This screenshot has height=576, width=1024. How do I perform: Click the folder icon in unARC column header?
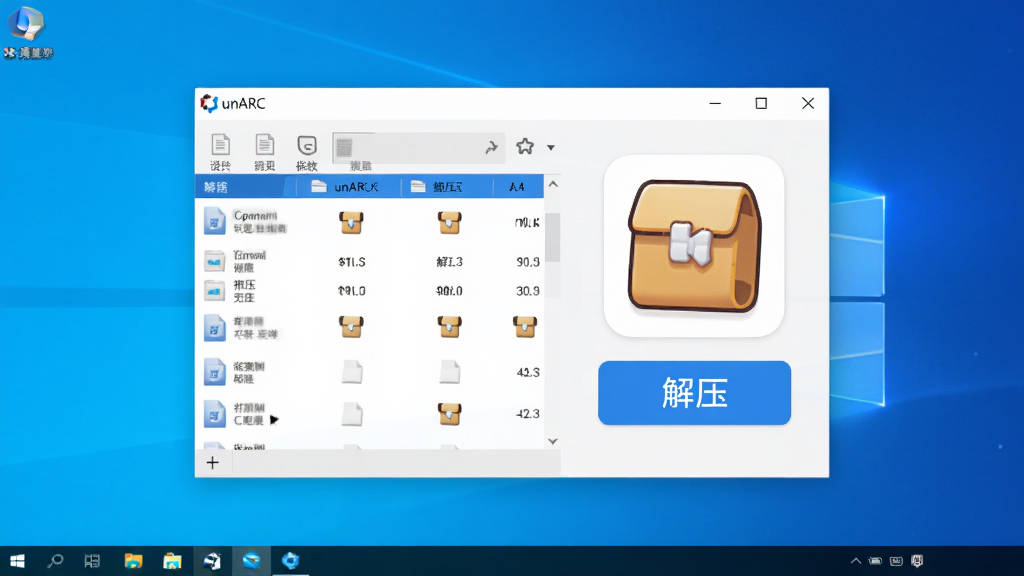point(319,187)
